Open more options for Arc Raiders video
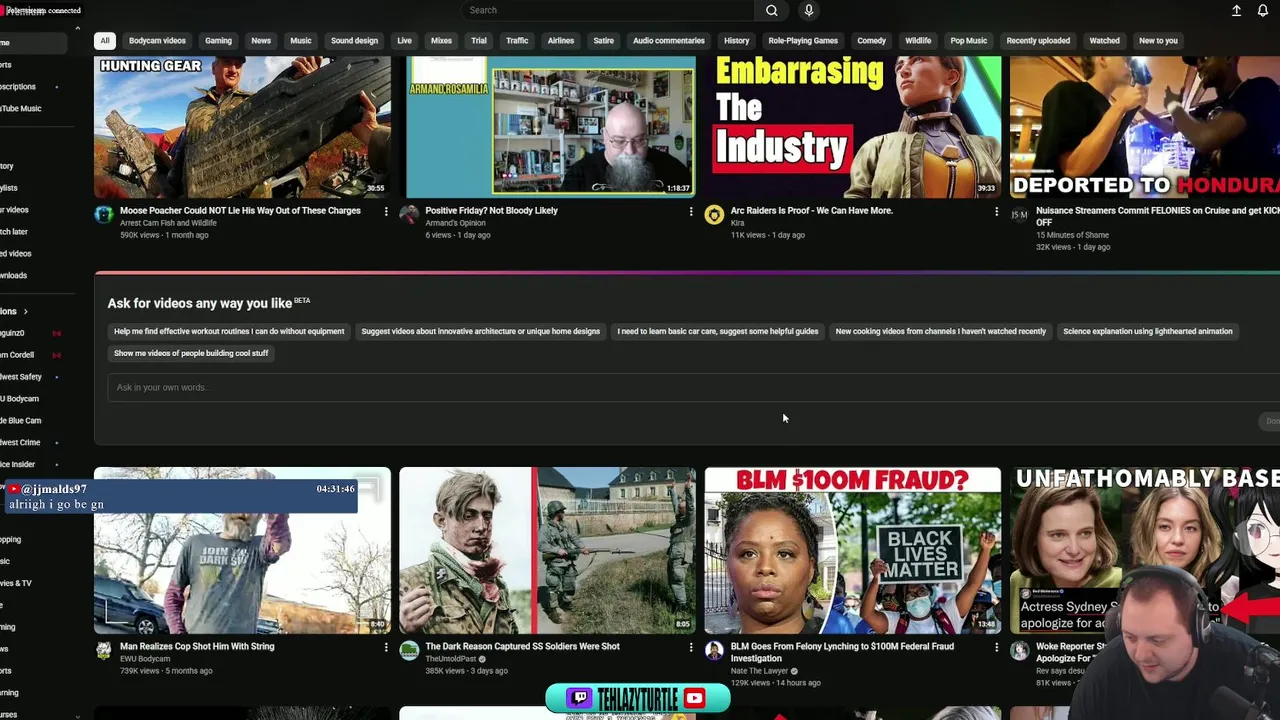This screenshot has height=720, width=1280. pos(996,211)
